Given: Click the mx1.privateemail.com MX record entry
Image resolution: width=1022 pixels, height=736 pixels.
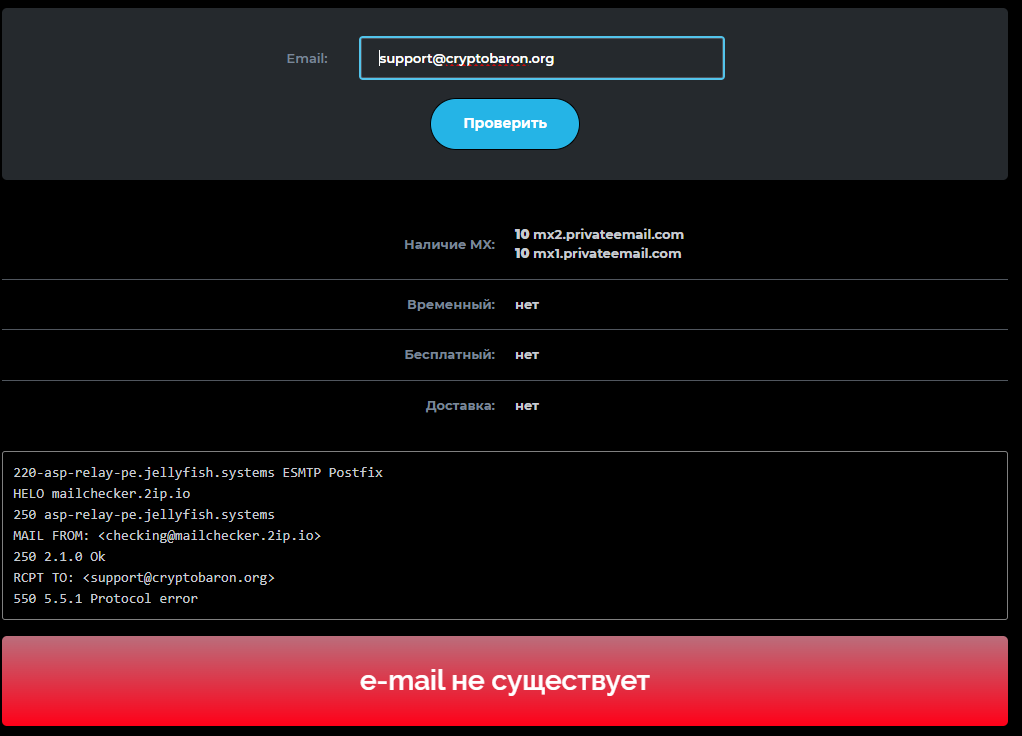Looking at the screenshot, I should coord(598,253).
